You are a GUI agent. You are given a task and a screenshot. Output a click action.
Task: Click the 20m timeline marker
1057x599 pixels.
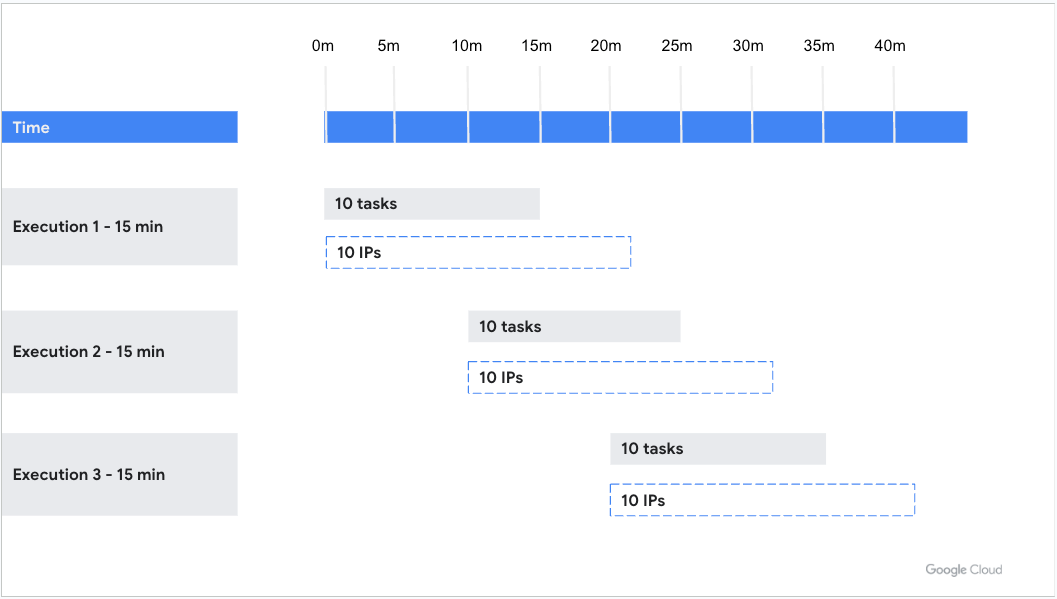point(606,46)
